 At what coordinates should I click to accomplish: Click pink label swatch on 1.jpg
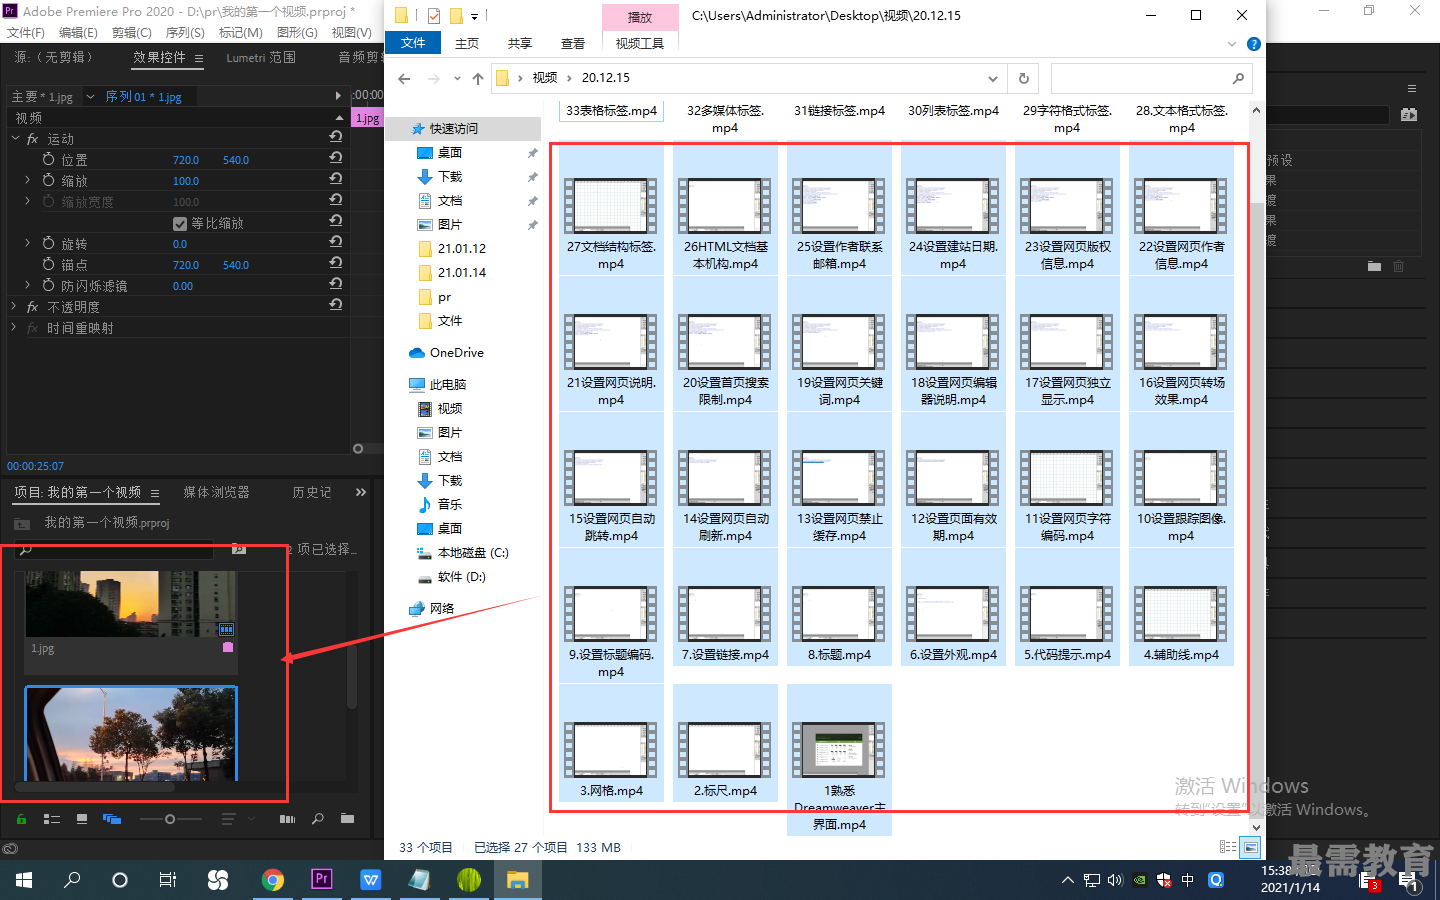[228, 647]
